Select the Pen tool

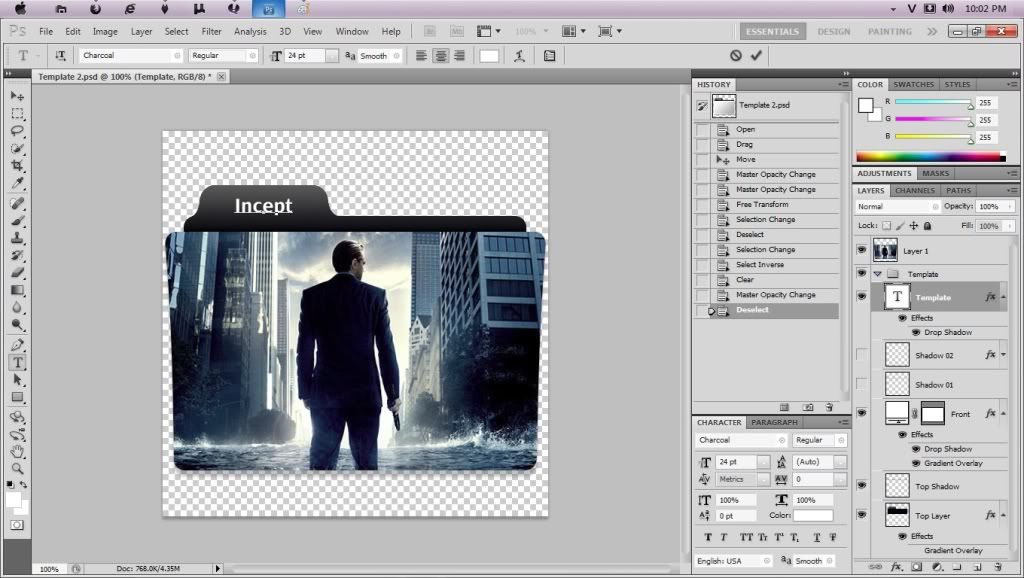(17, 345)
